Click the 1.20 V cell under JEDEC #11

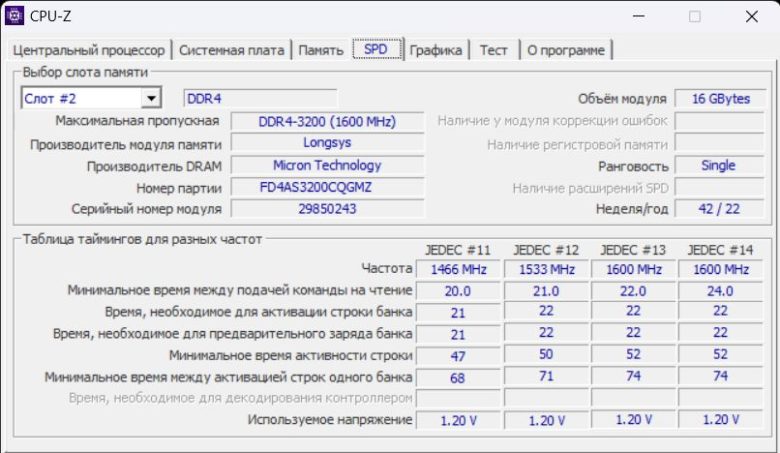[458, 420]
